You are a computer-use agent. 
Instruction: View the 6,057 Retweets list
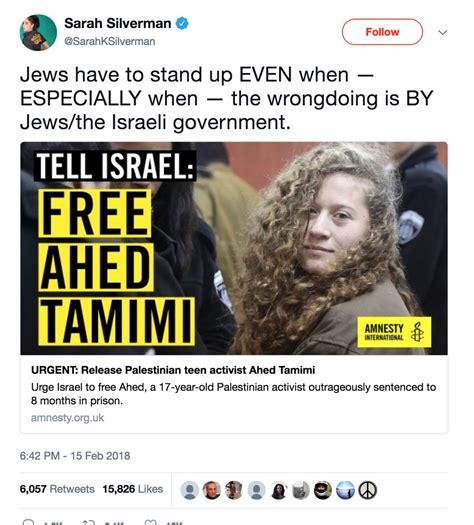click(57, 489)
